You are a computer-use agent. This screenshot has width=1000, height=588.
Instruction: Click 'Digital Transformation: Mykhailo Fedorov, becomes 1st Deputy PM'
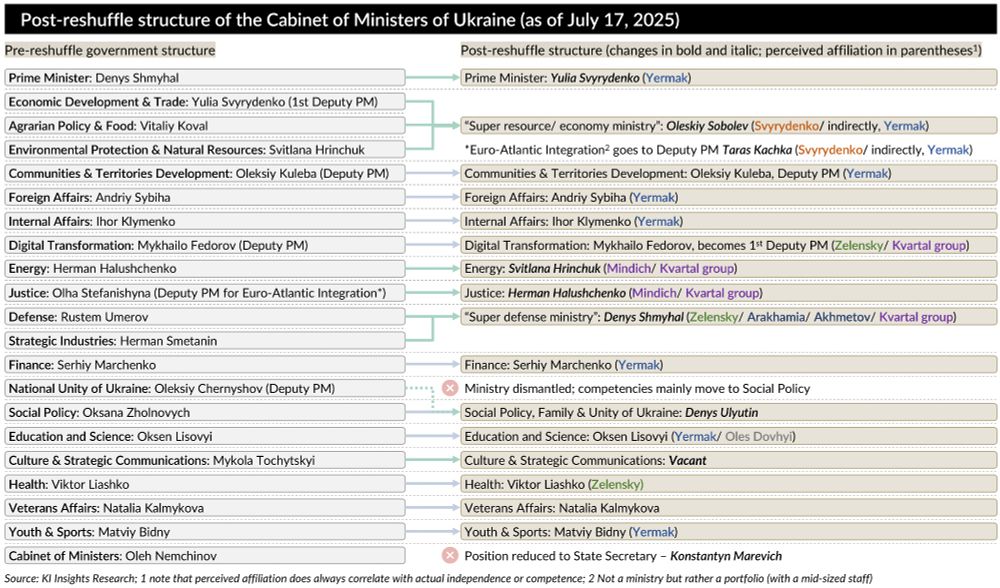click(728, 246)
